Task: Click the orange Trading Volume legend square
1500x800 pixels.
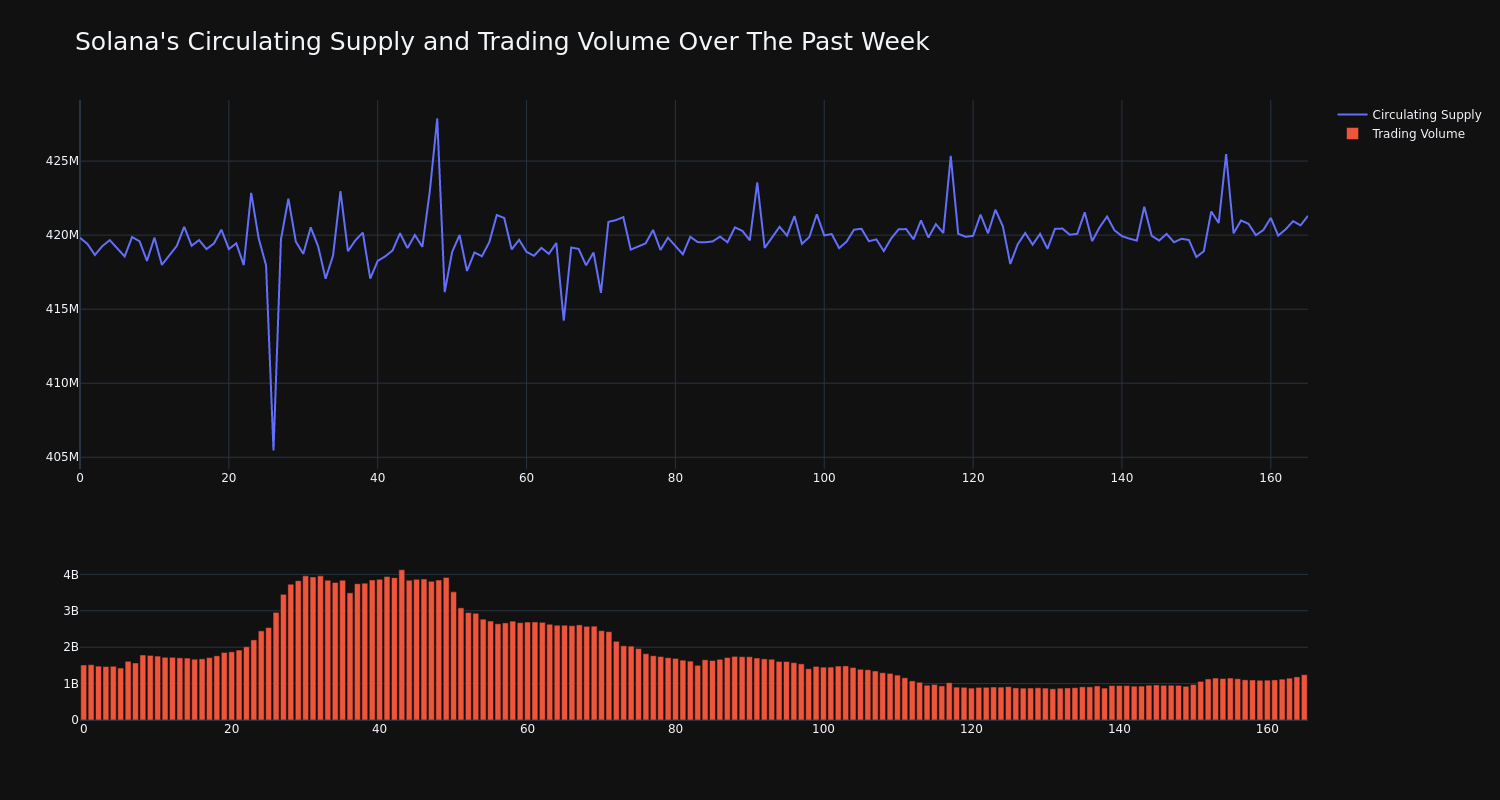Action: [1352, 134]
